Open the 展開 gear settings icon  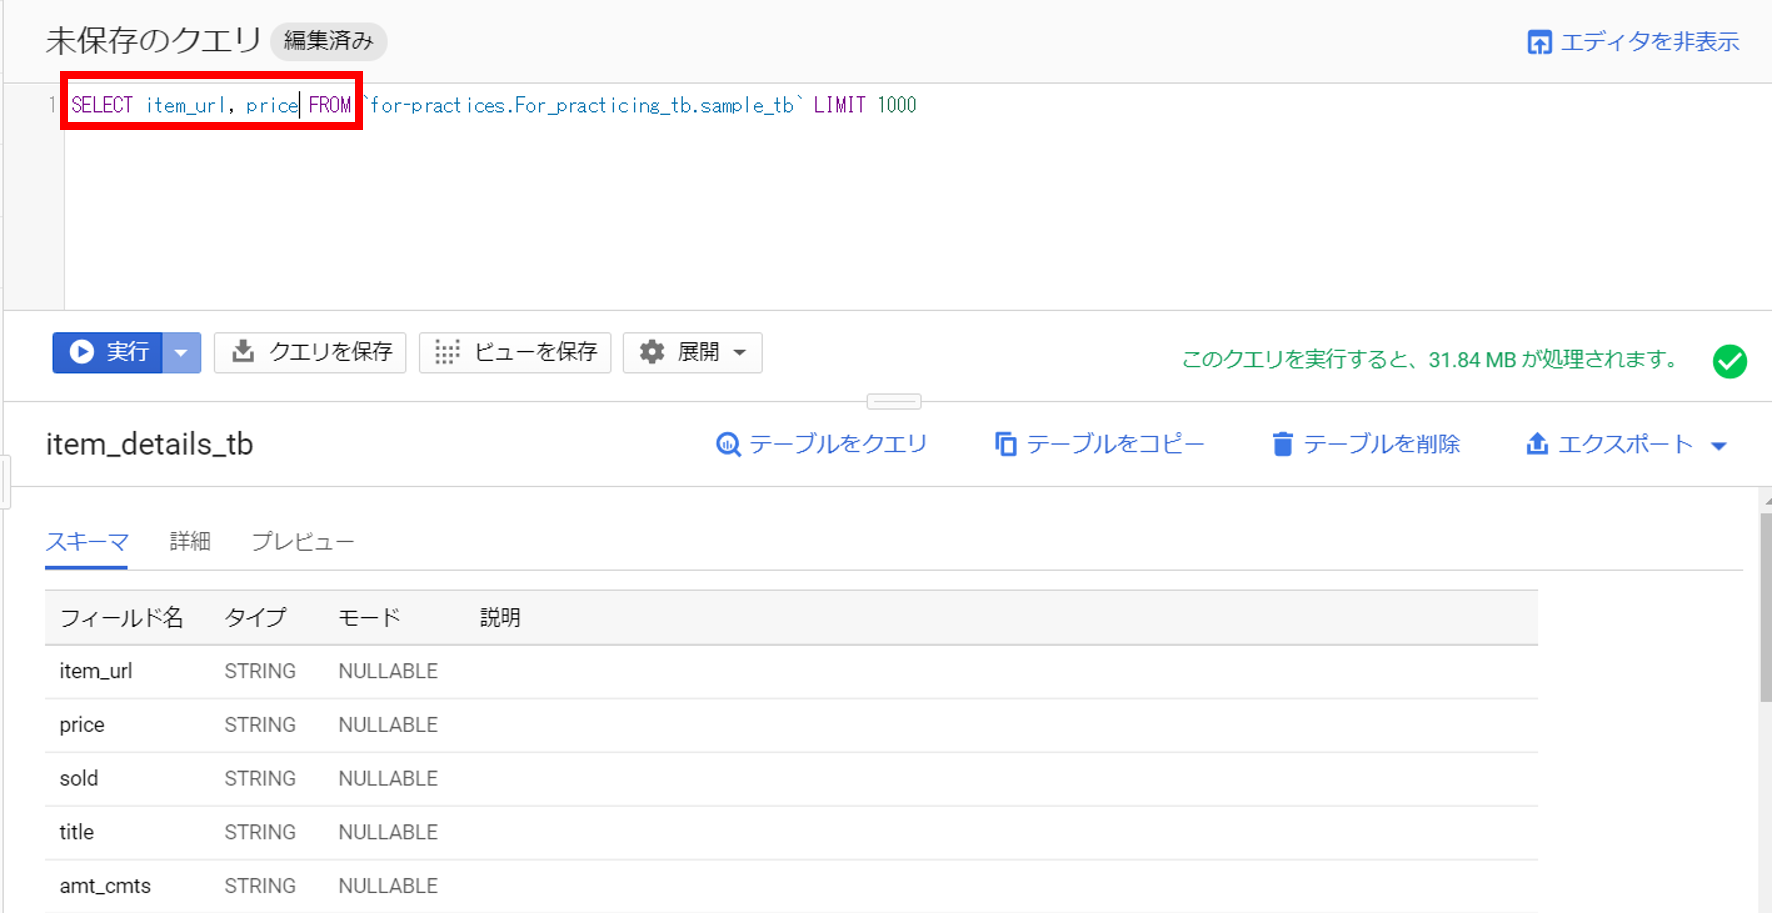[651, 352]
